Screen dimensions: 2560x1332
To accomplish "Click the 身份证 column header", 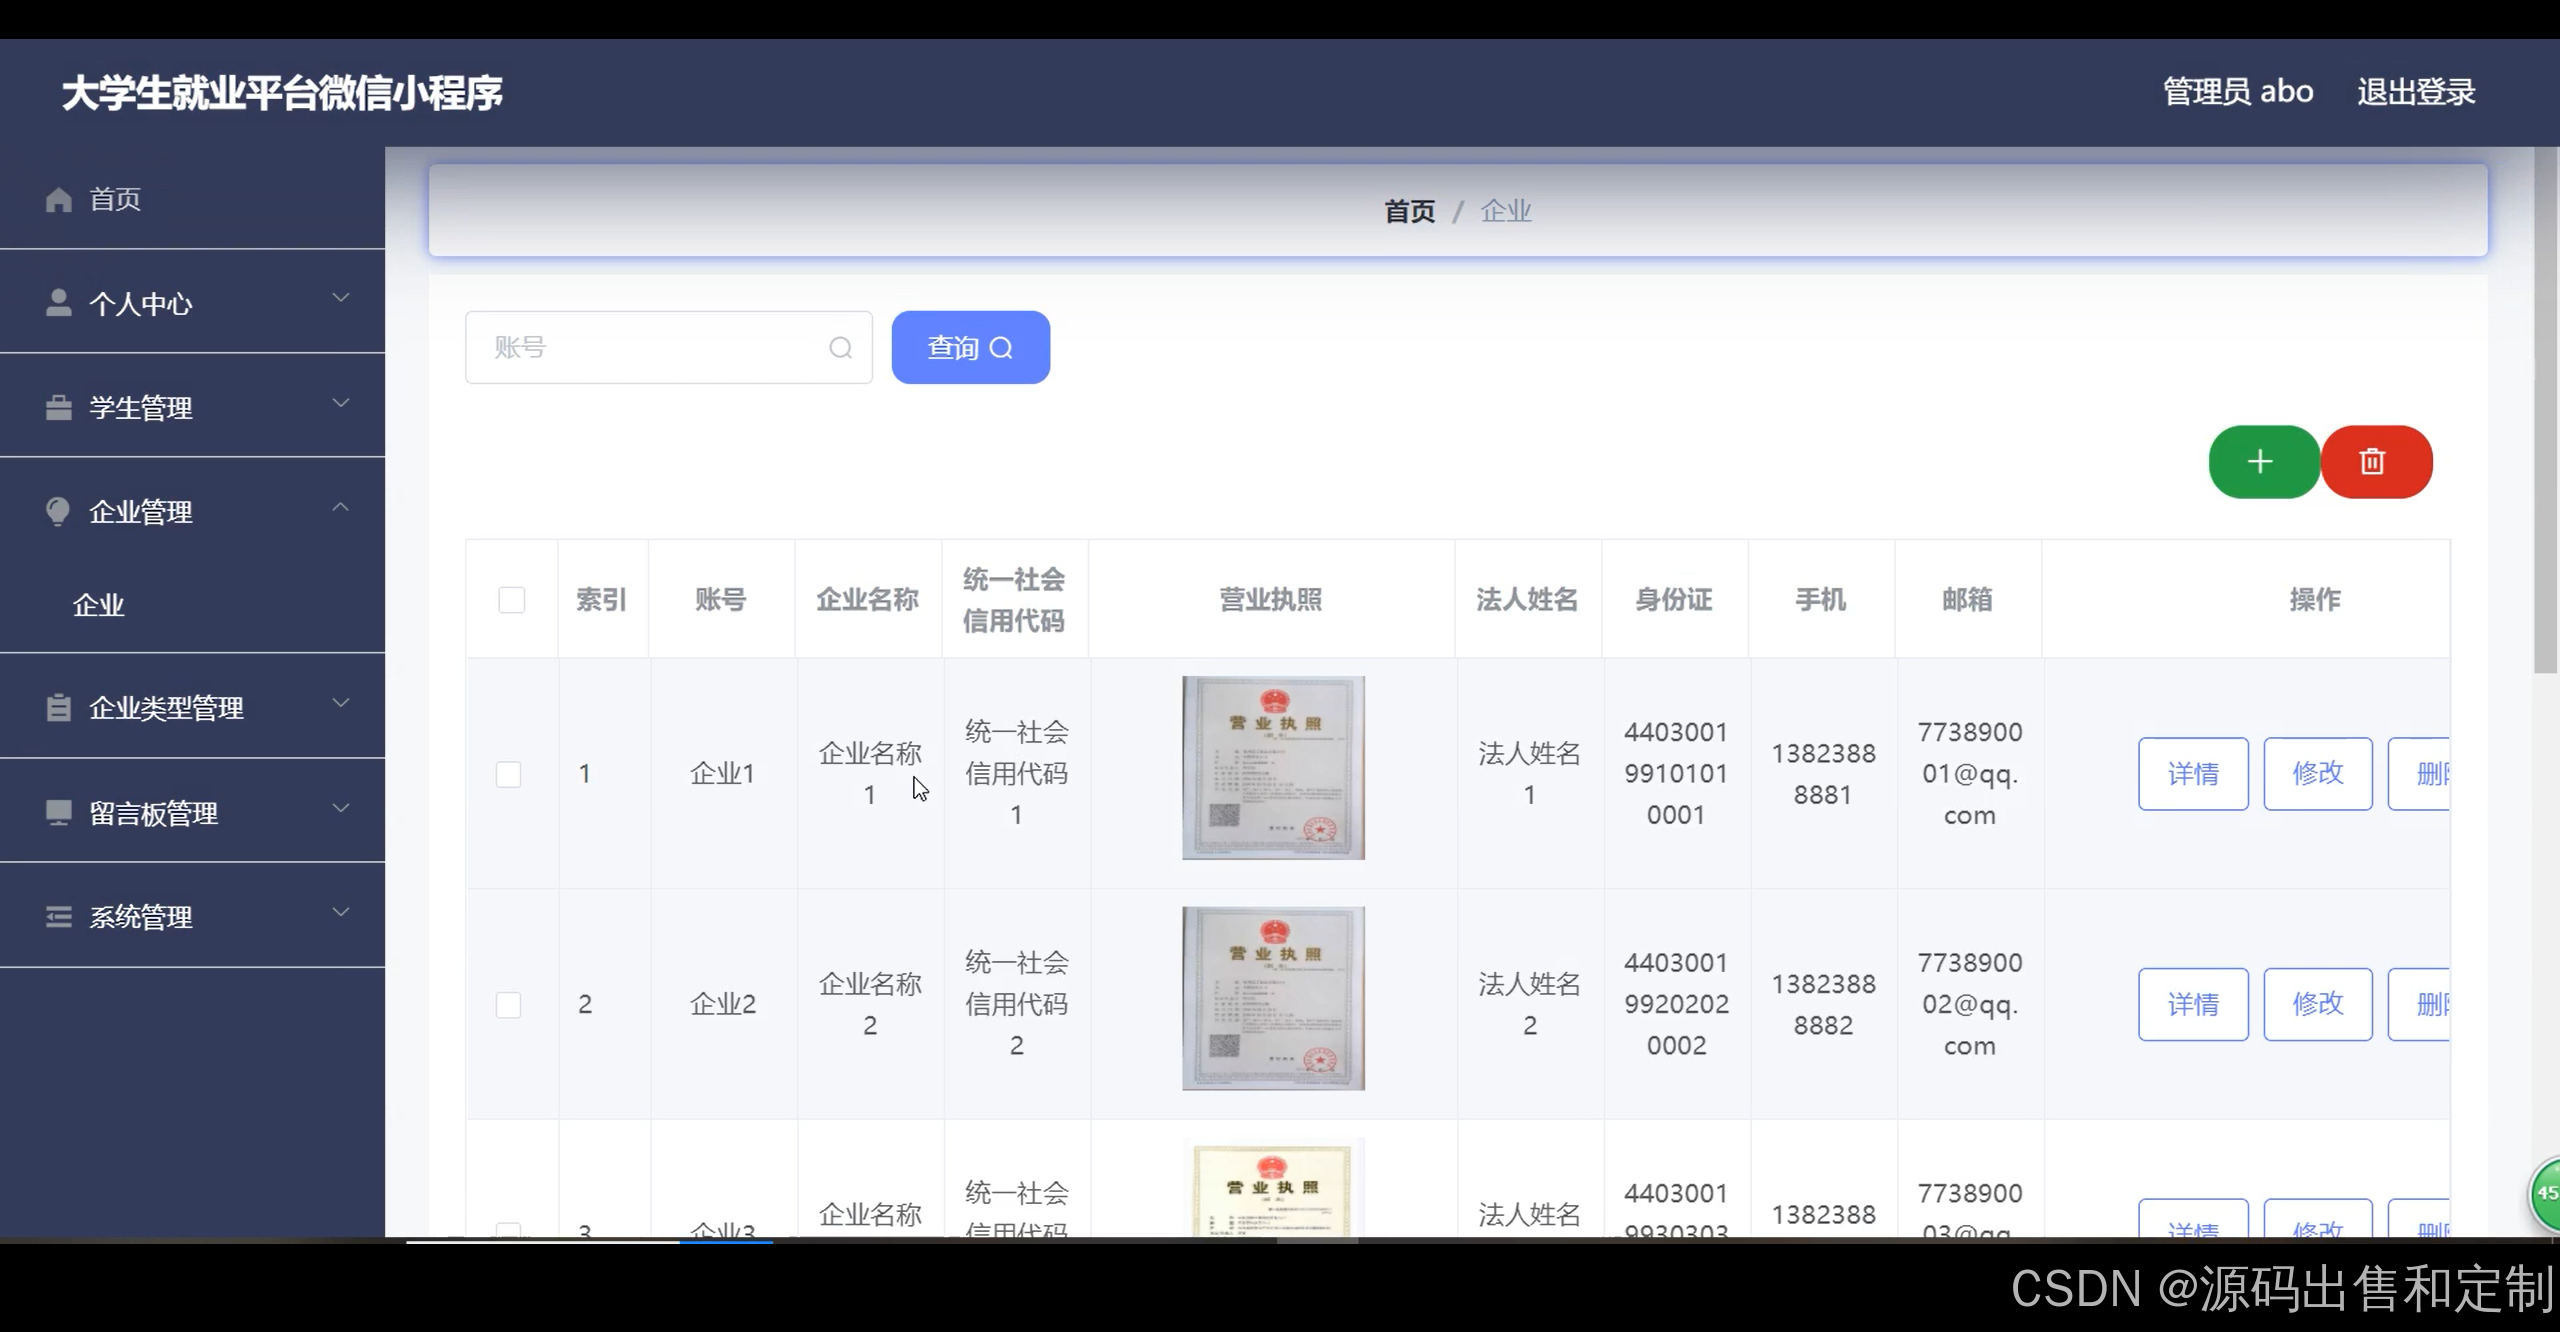I will tap(1674, 599).
